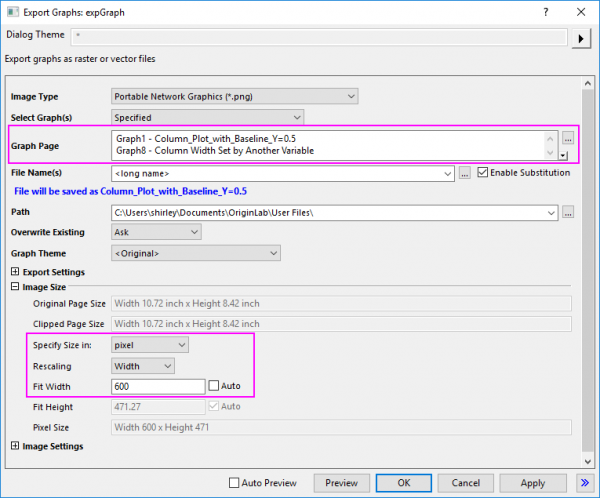Open the Image Type dropdown
Viewport: 600px width, 498px height.
coord(234,96)
